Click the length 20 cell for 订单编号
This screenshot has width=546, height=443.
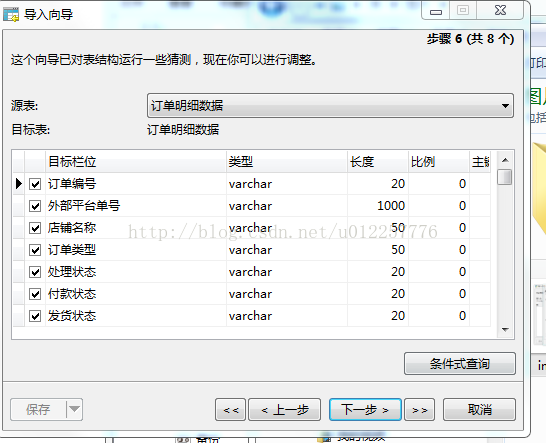[378, 184]
